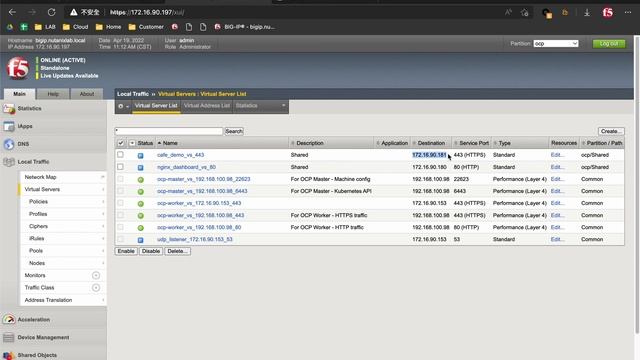Reload the page with the refresh icon
640x360 pixels.
(x=51, y=12)
